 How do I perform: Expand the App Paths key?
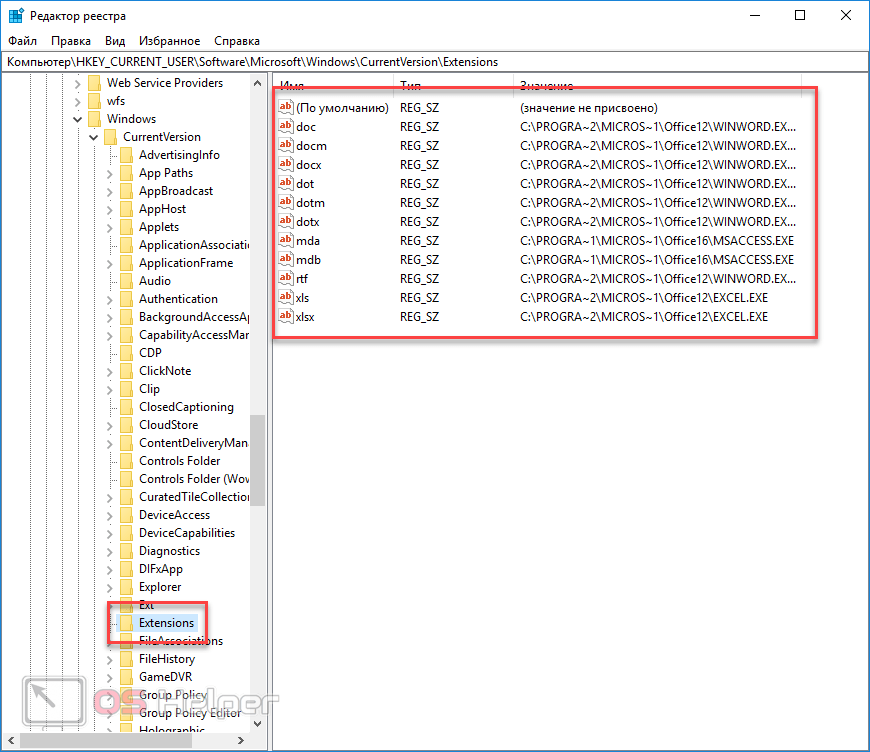110,173
